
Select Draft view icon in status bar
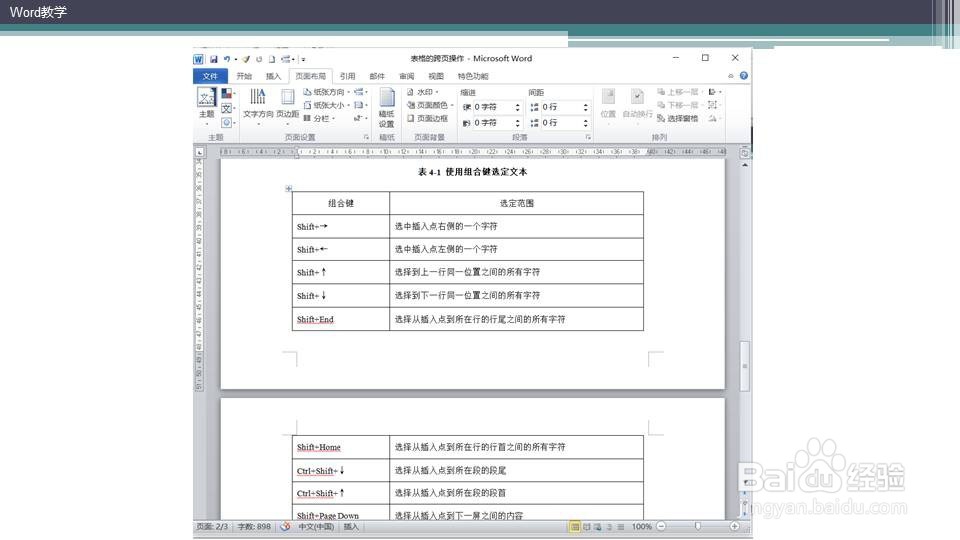point(620,527)
